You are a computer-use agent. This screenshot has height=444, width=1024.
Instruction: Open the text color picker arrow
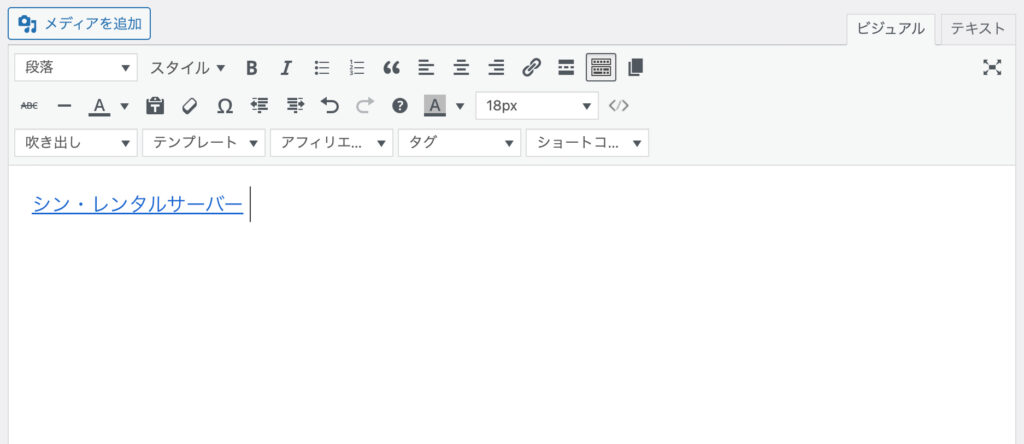point(124,106)
